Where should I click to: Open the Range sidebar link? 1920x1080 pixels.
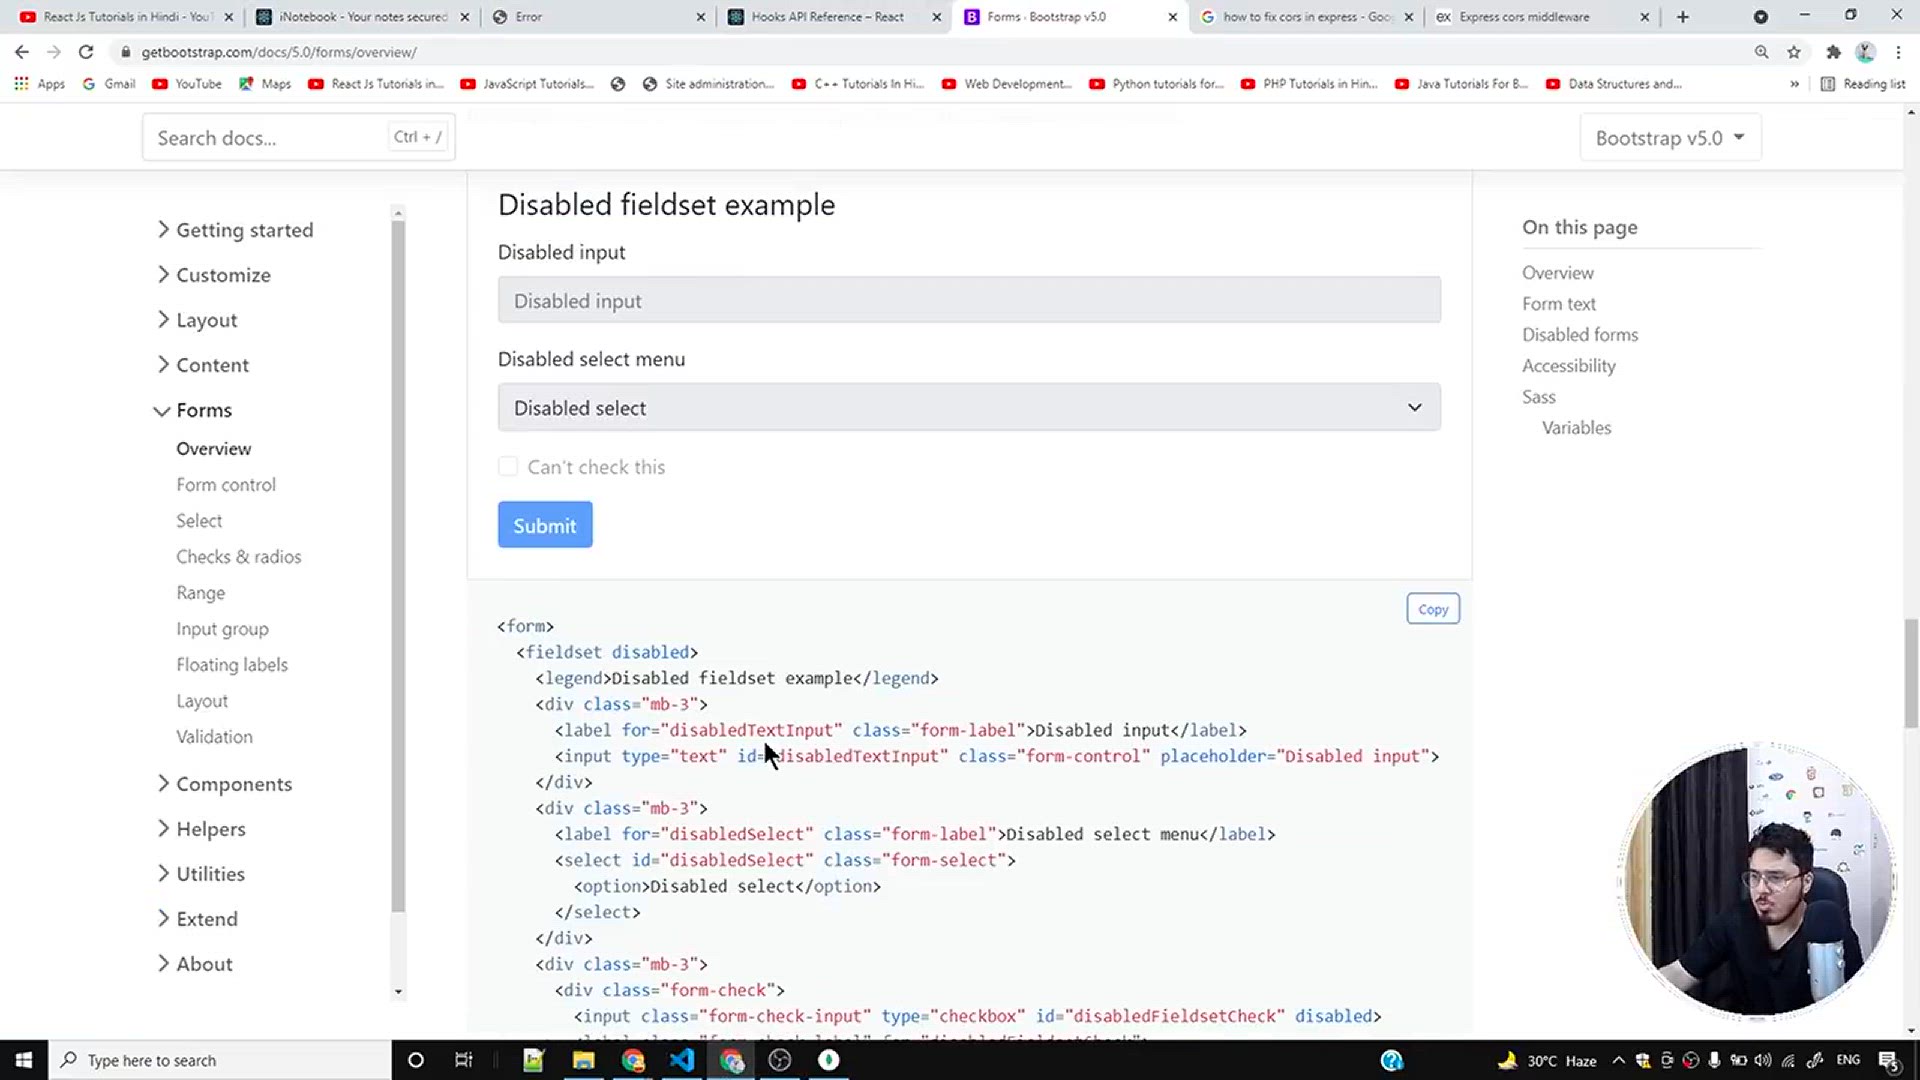click(x=201, y=593)
